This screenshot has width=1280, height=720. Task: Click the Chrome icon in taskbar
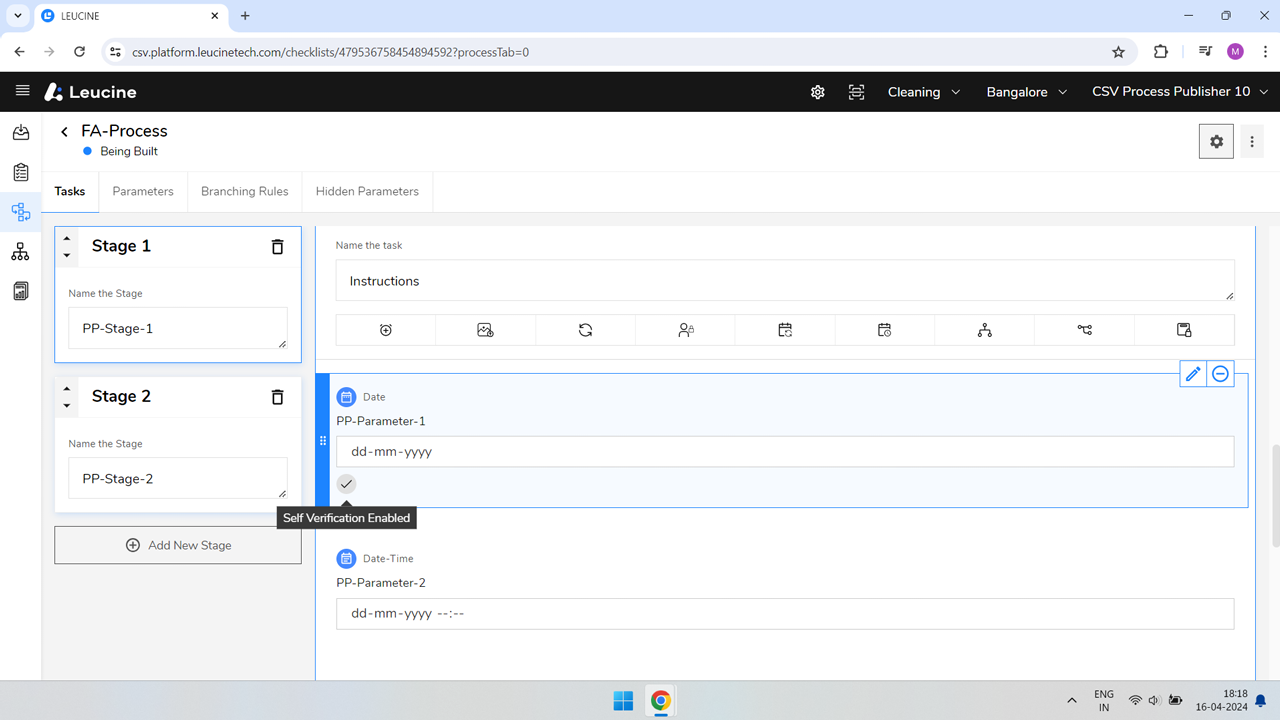click(660, 701)
